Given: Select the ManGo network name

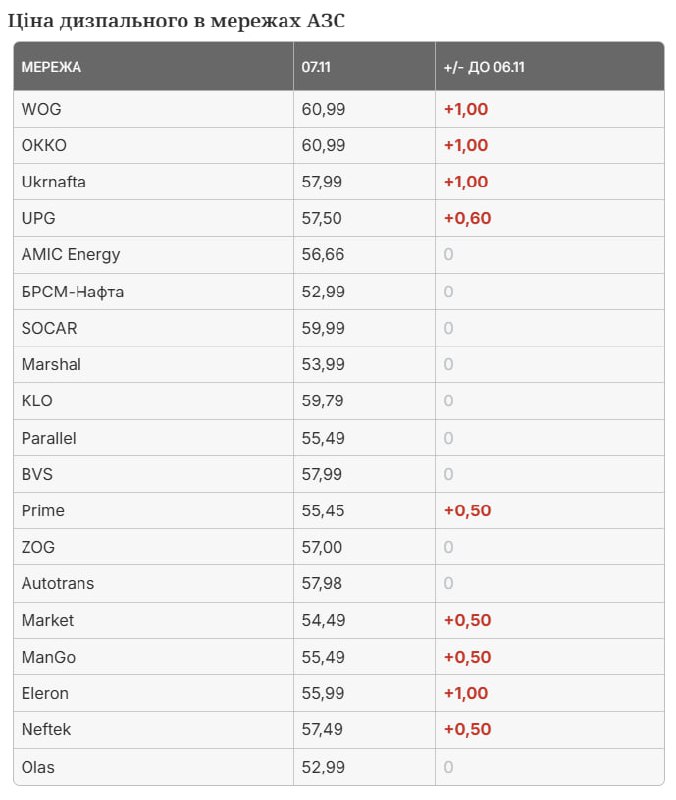Looking at the screenshot, I should [x=48, y=657].
